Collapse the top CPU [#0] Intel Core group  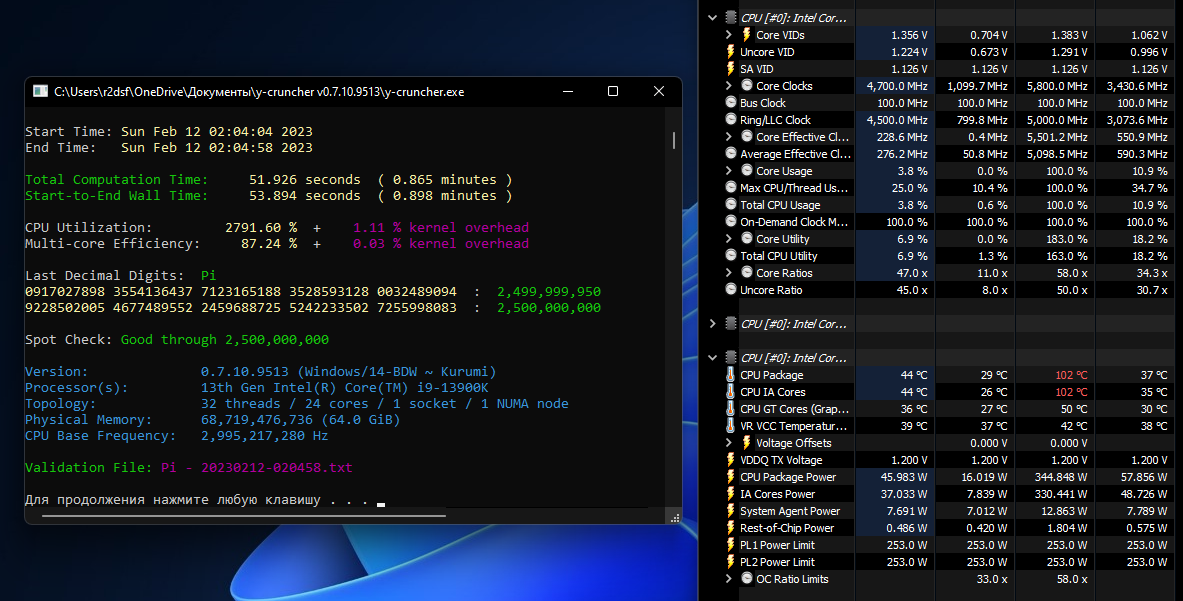point(713,17)
